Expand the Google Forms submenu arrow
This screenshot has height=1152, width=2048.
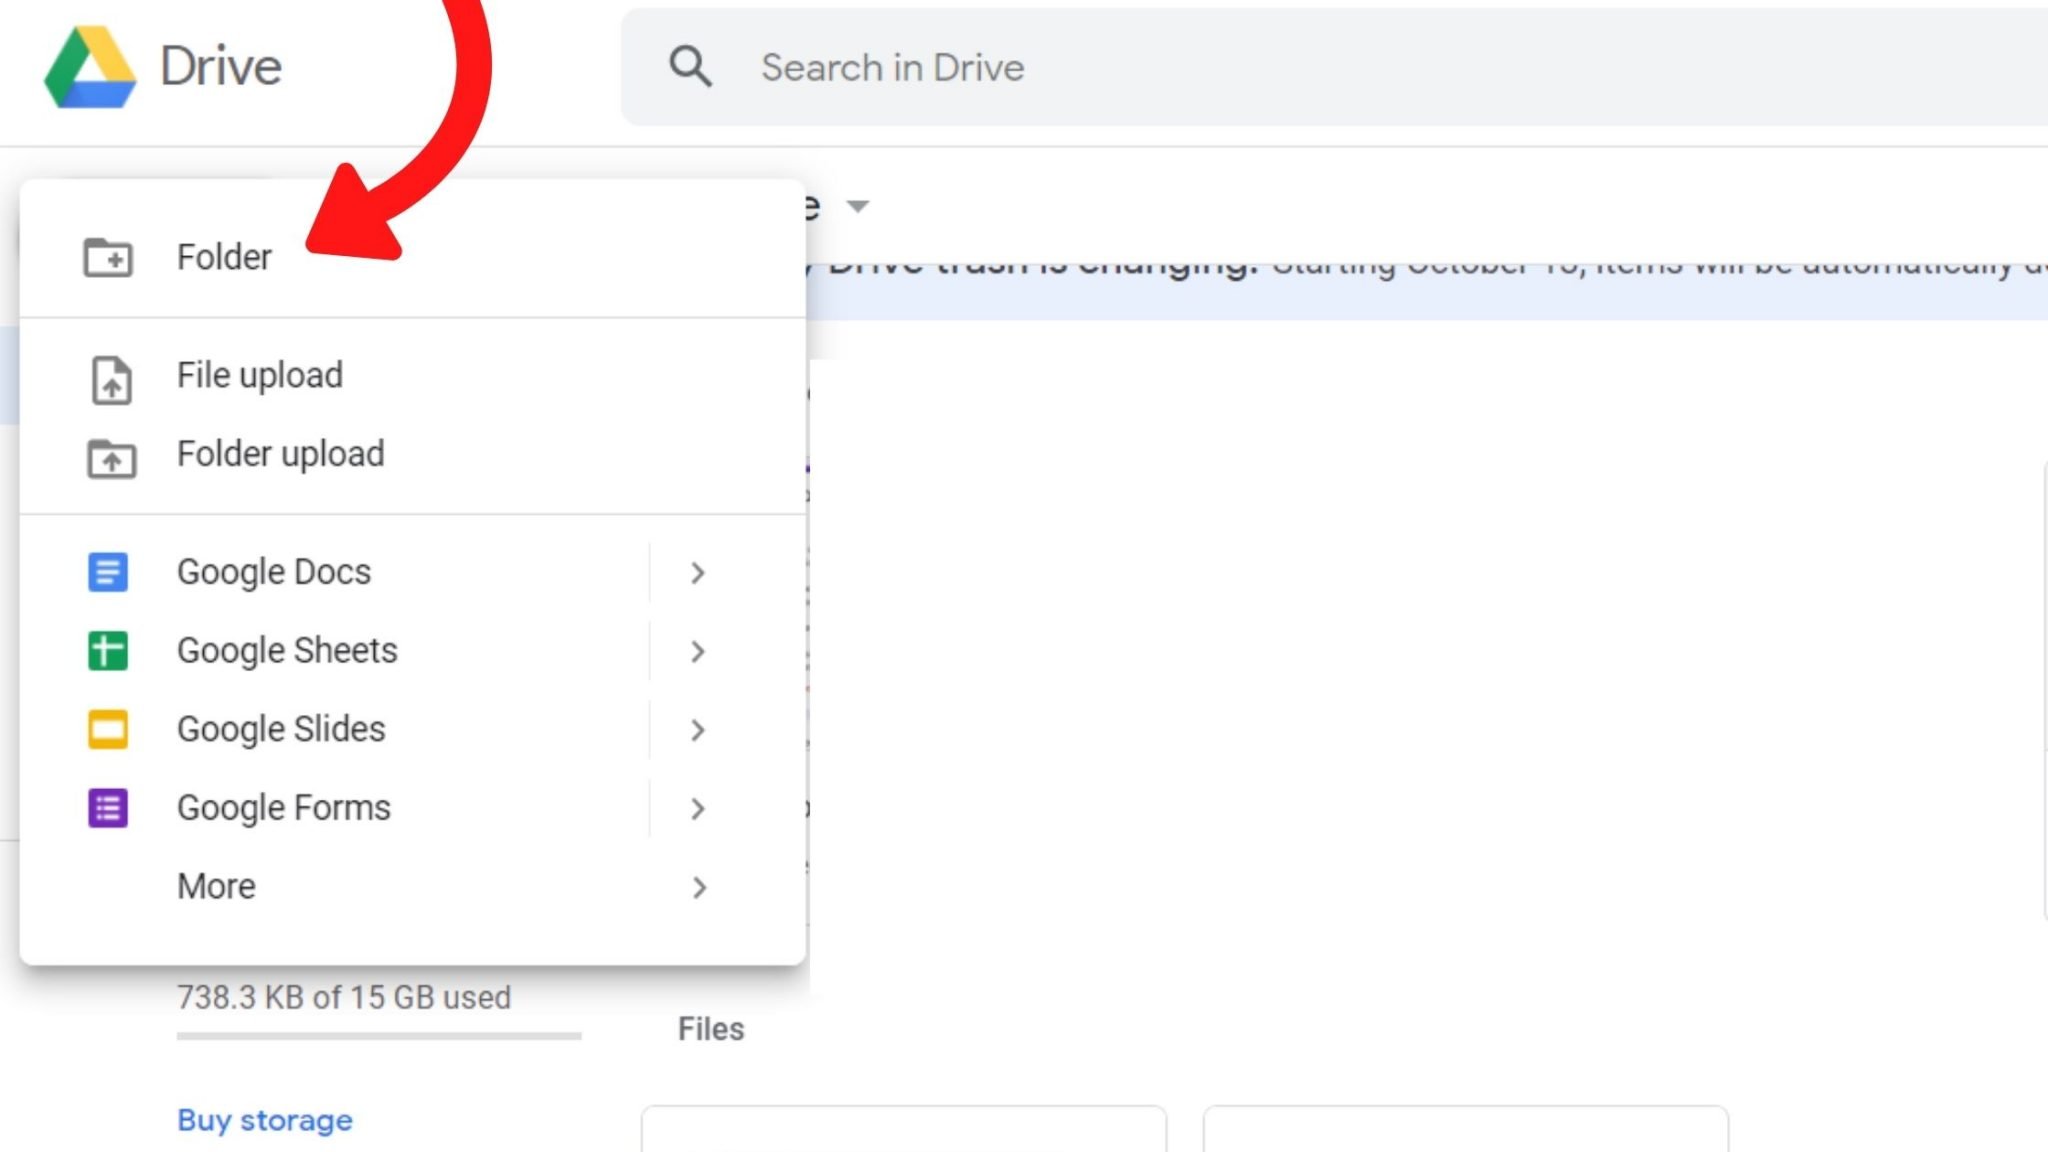[x=698, y=809]
